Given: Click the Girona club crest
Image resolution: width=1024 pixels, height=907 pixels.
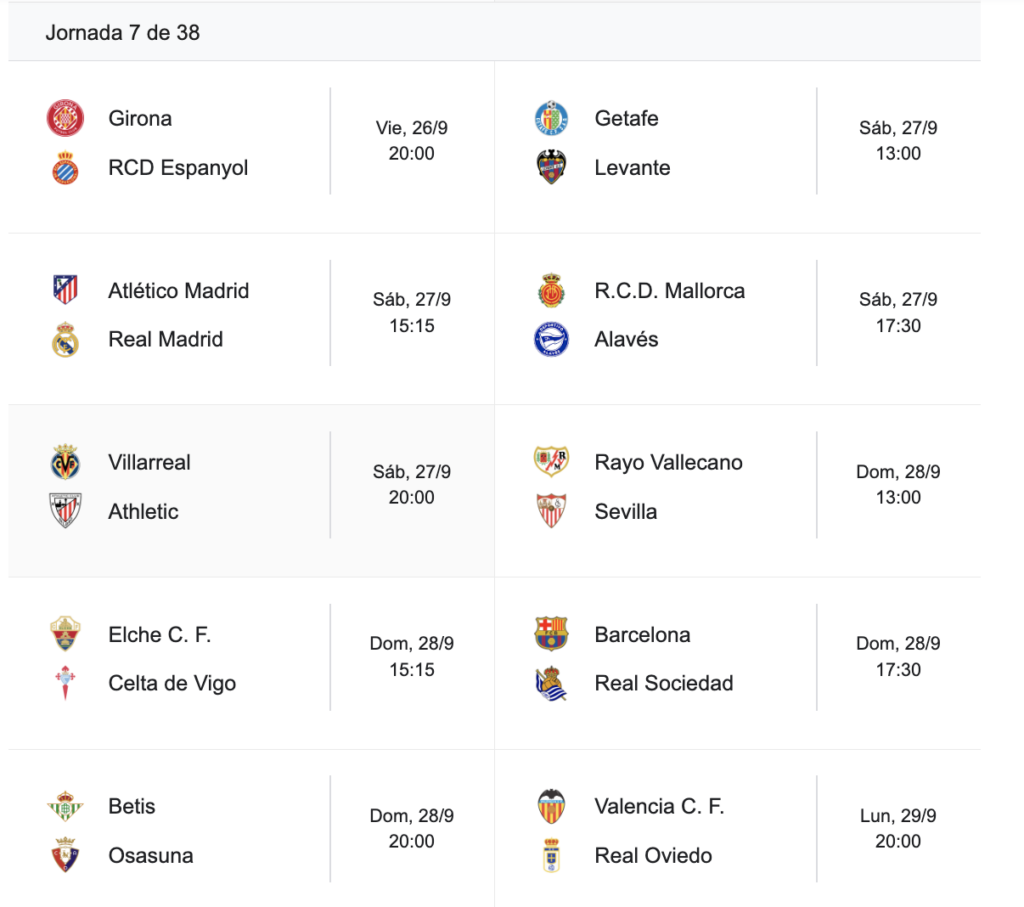Looking at the screenshot, I should (x=65, y=118).
